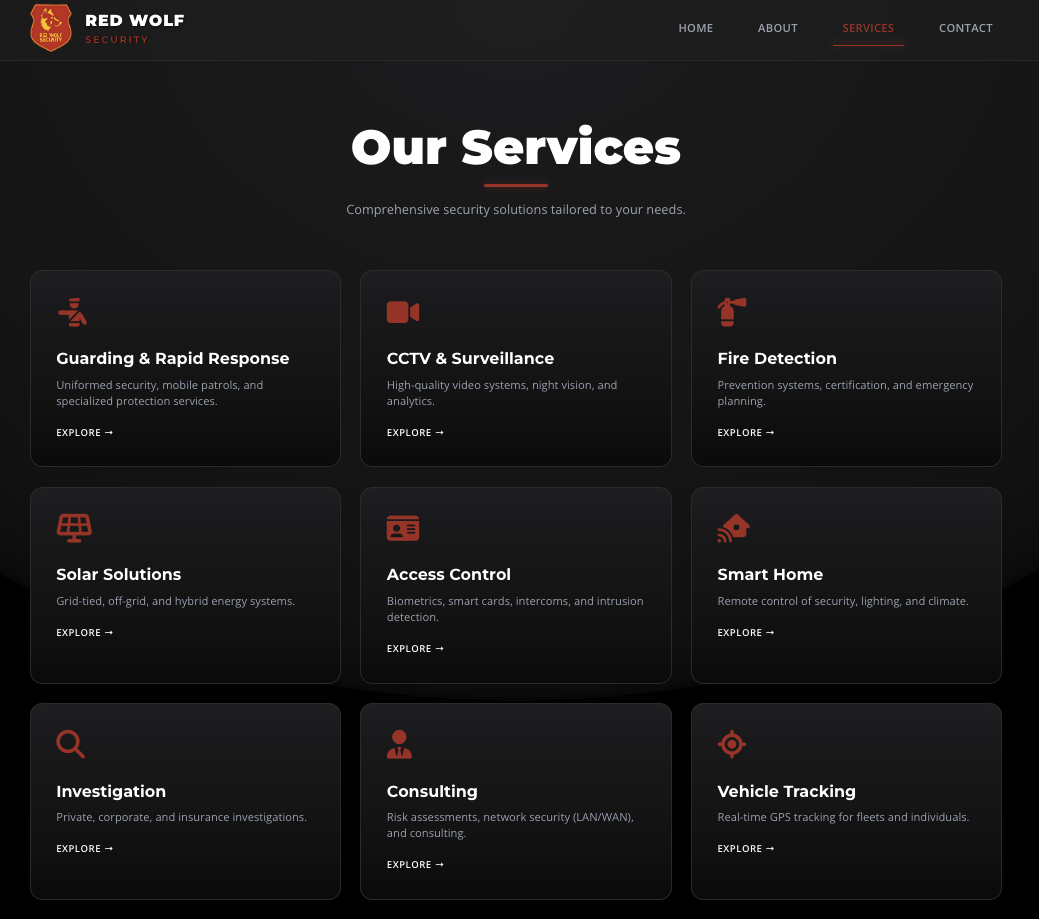Click 'Remote control of security' description
The image size is (1039, 919).
tap(843, 601)
